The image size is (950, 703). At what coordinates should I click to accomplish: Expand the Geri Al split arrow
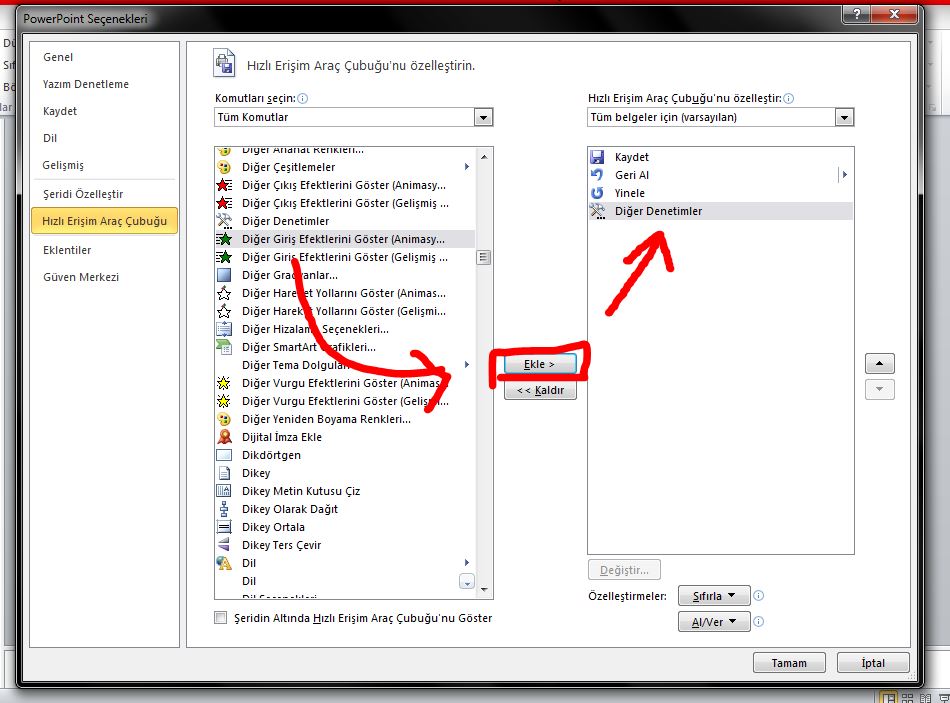(x=844, y=175)
